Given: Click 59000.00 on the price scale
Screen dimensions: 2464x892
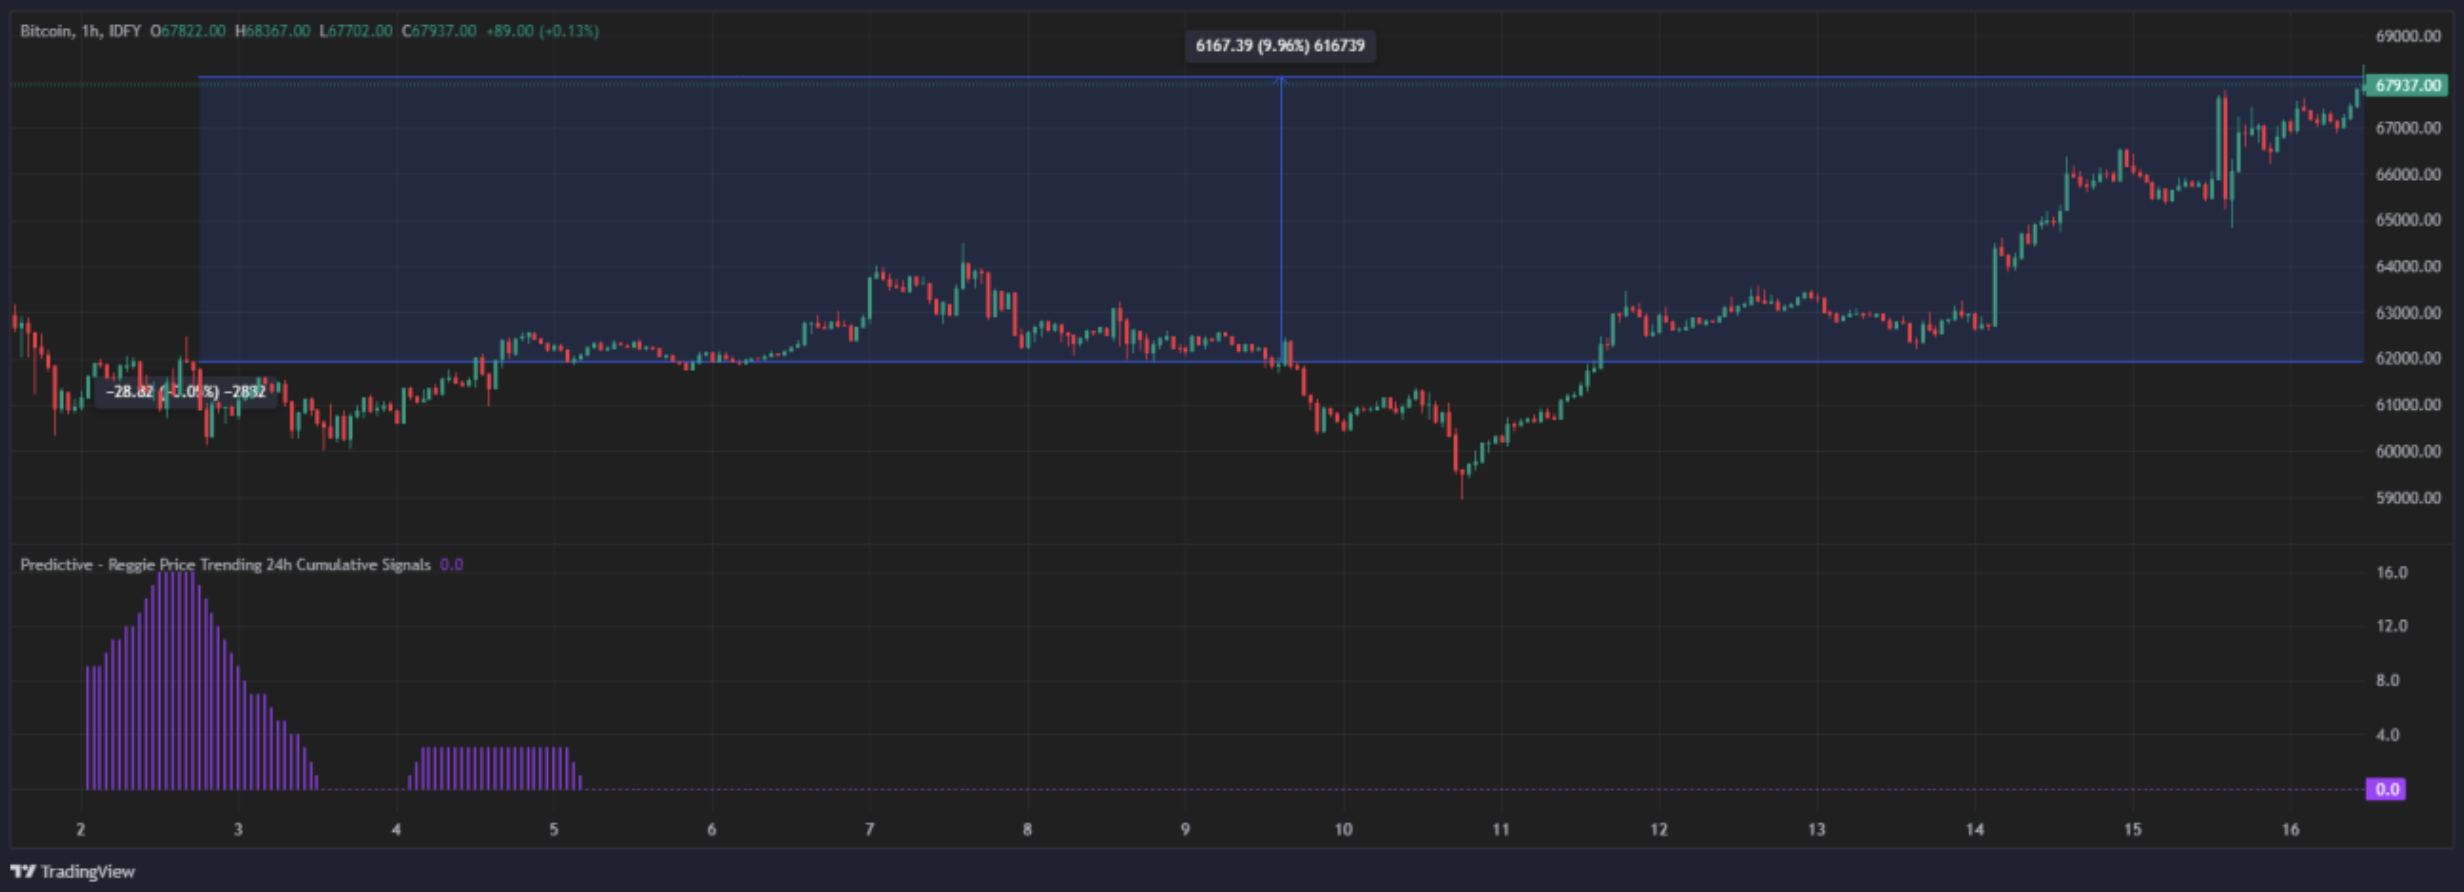Looking at the screenshot, I should point(2408,498).
